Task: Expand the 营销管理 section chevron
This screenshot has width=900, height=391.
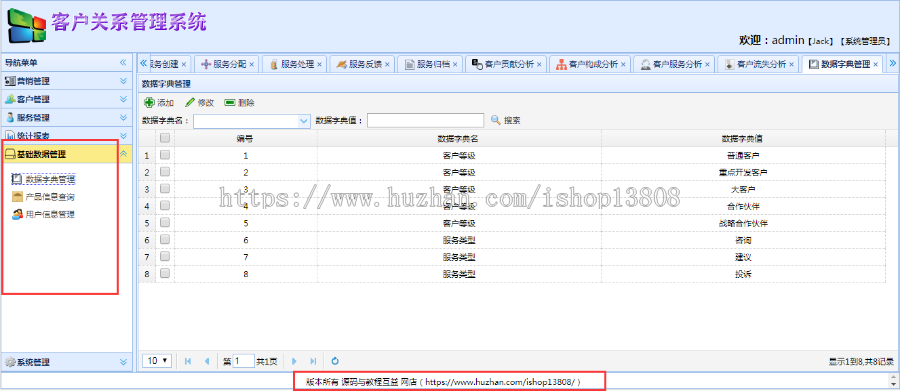Action: (x=123, y=81)
